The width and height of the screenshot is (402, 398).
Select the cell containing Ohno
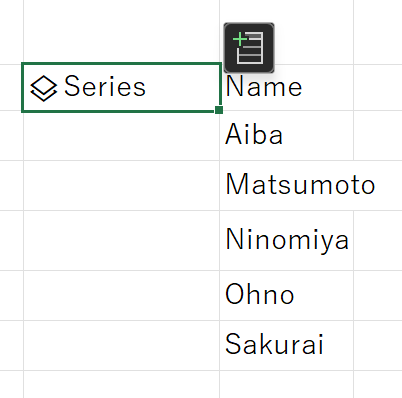tap(287, 295)
